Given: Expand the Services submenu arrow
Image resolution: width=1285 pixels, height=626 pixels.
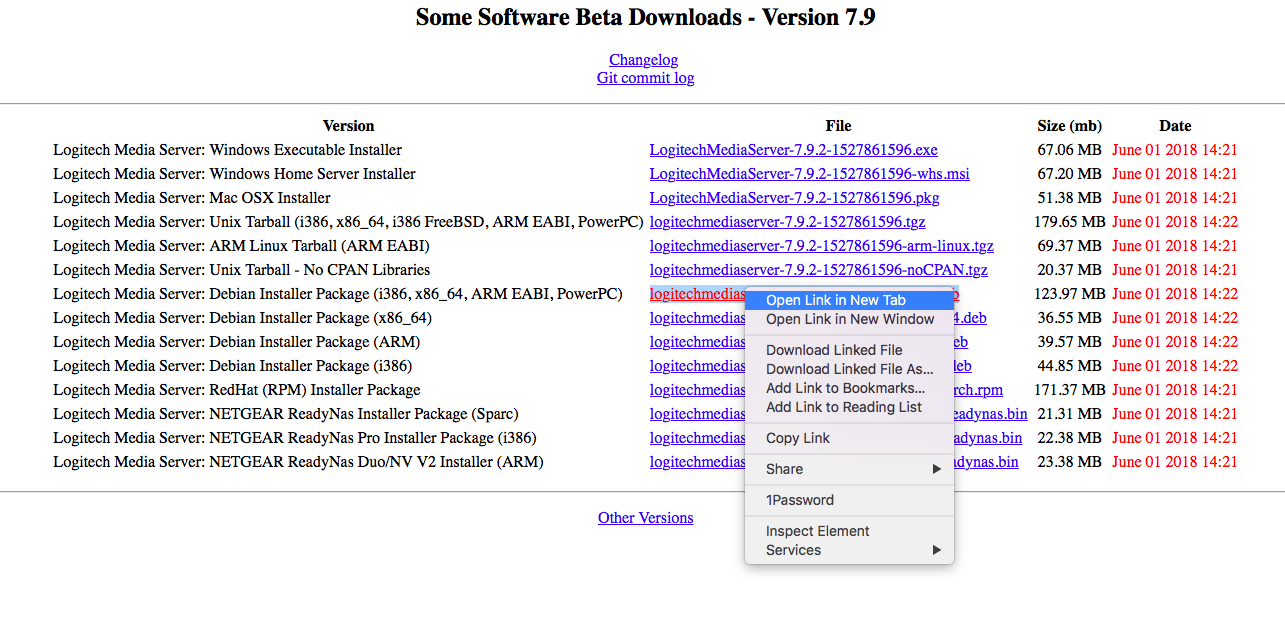Looking at the screenshot, I should point(937,550).
